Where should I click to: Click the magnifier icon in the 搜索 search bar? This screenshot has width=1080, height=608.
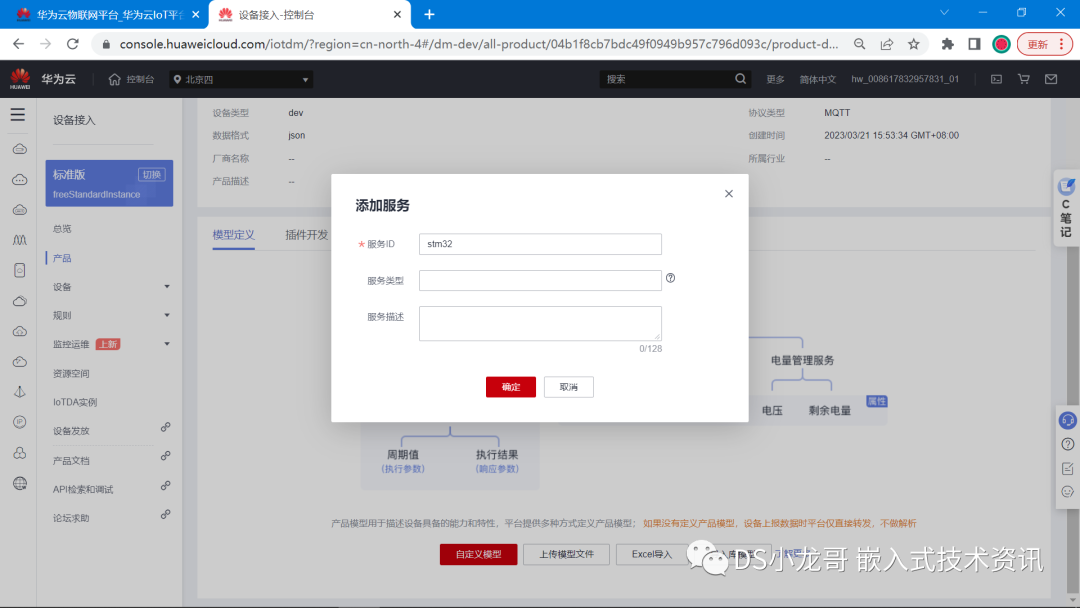[x=740, y=78]
